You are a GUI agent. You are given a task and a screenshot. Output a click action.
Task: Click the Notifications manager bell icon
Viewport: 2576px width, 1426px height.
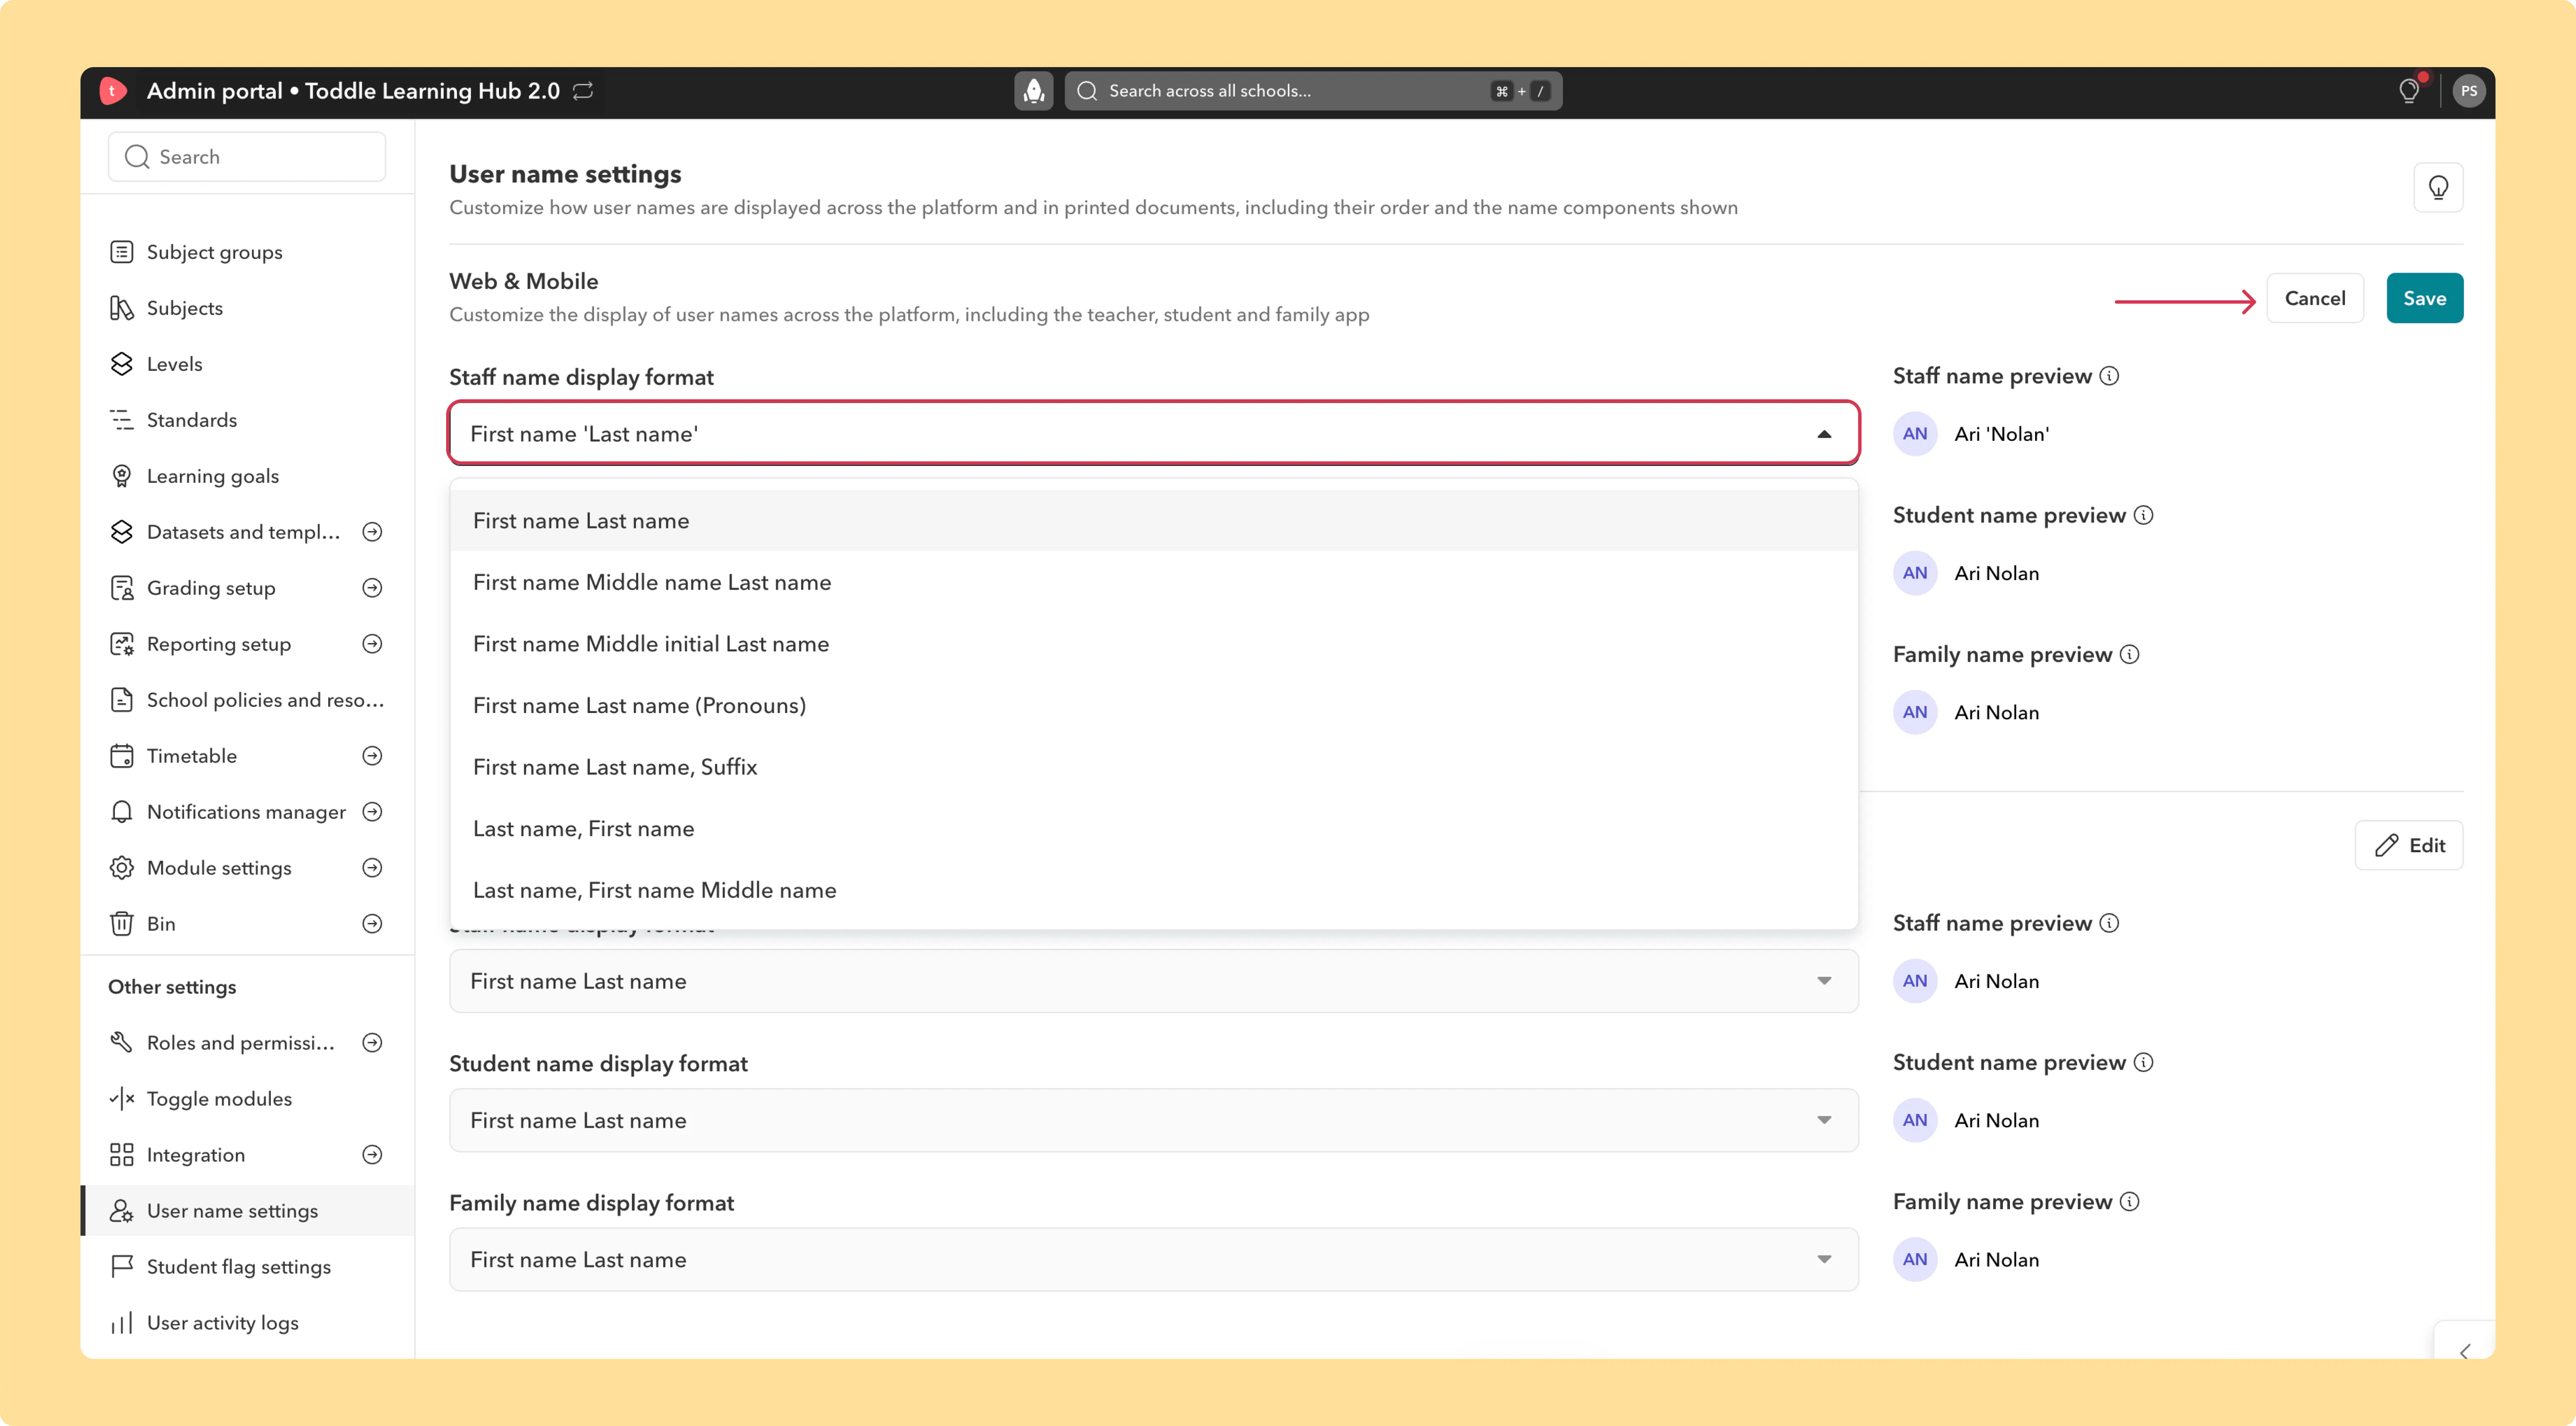[x=122, y=812]
